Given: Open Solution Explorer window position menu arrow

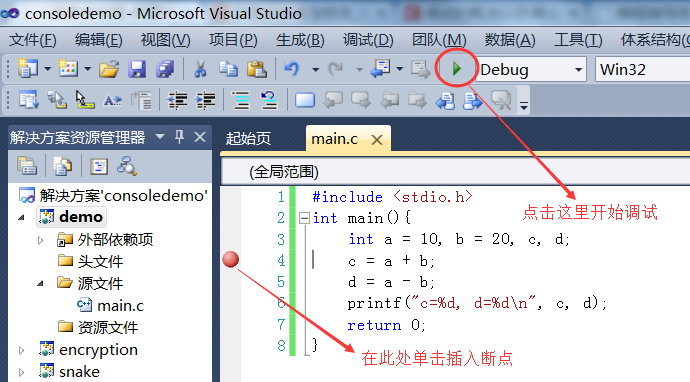Looking at the screenshot, I should [x=160, y=137].
